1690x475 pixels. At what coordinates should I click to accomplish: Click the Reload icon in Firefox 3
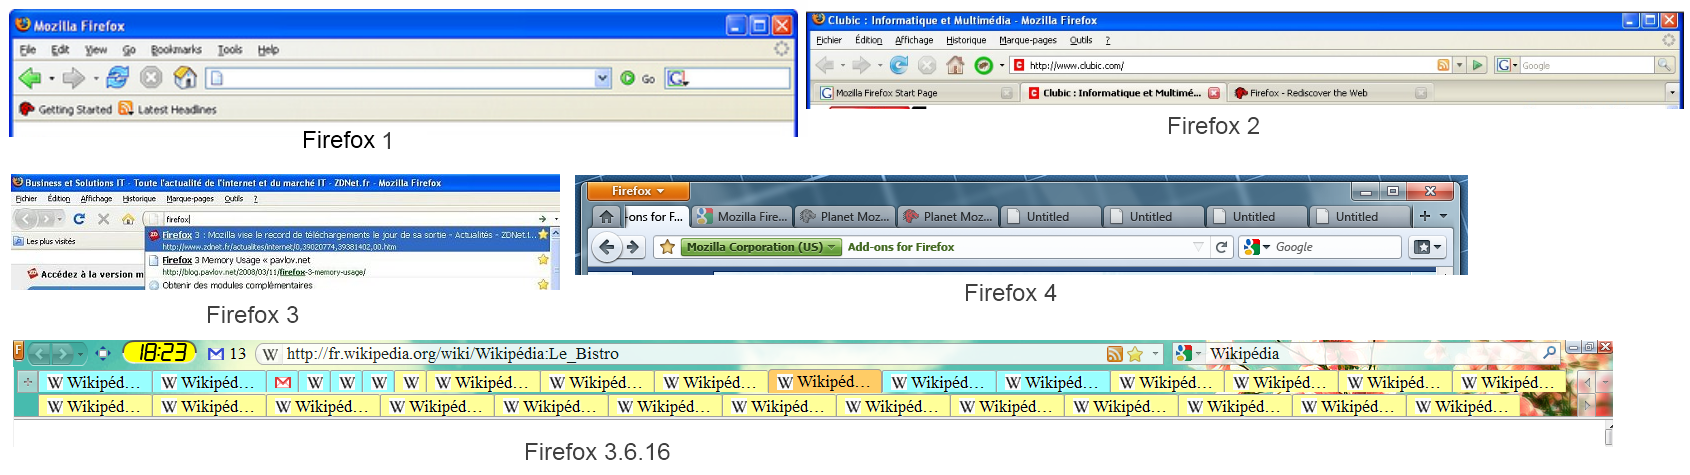(79, 218)
